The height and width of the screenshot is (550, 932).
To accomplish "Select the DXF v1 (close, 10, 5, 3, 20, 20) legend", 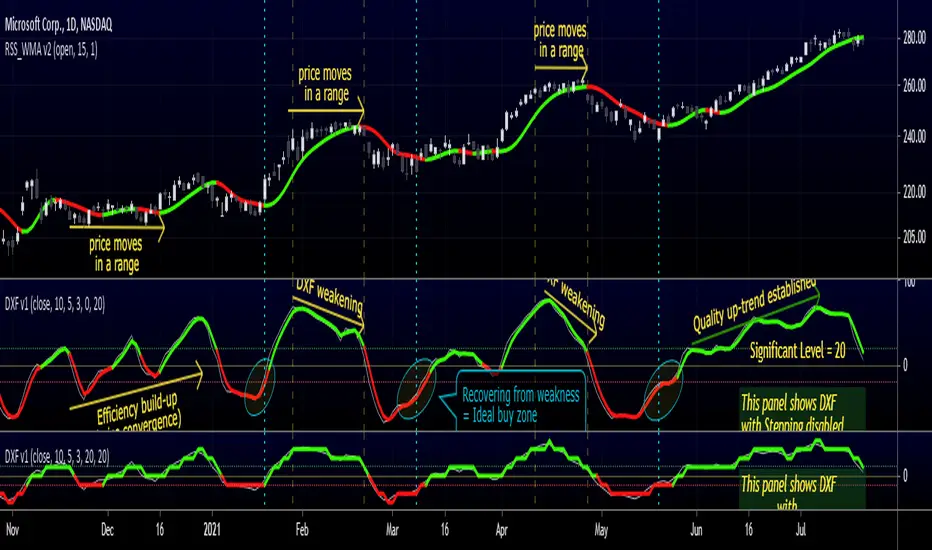I will point(57,457).
